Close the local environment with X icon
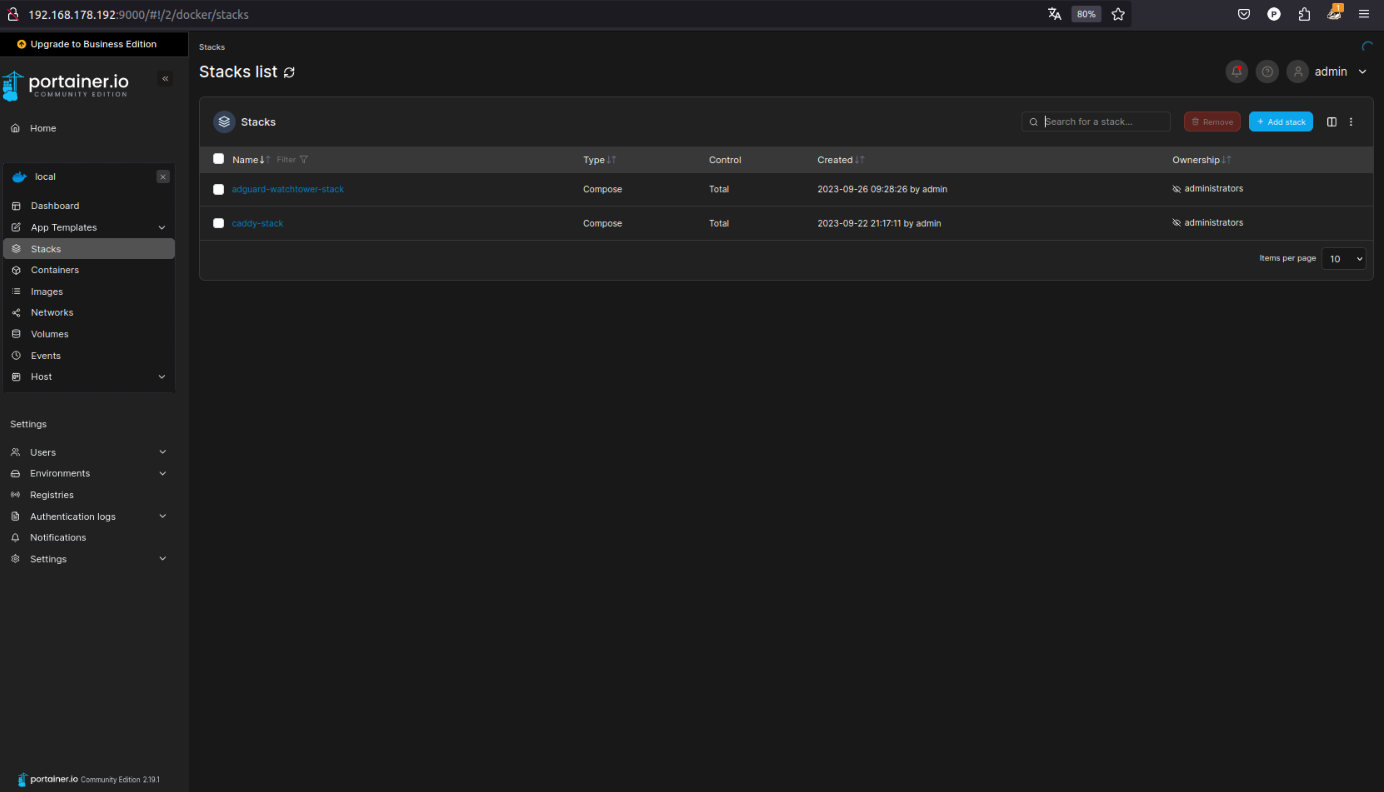1384x792 pixels. (x=163, y=177)
